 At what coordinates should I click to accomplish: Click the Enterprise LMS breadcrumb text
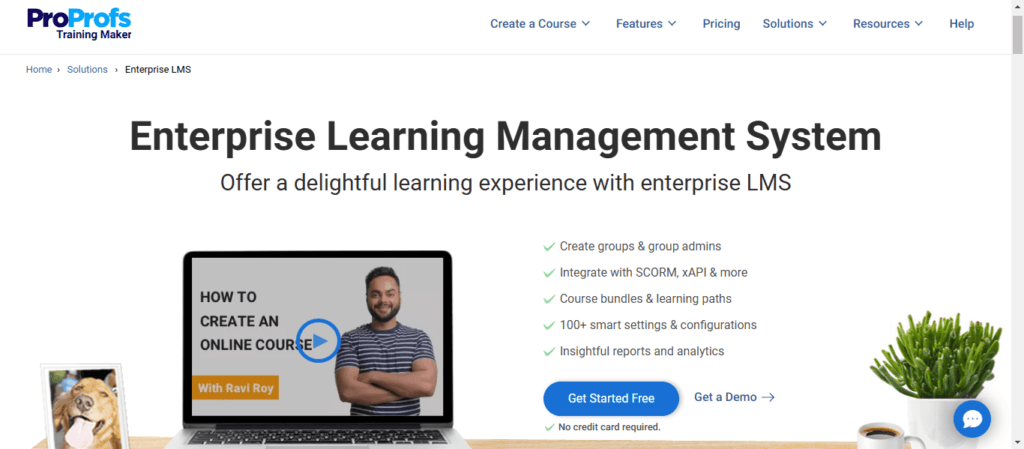158,69
